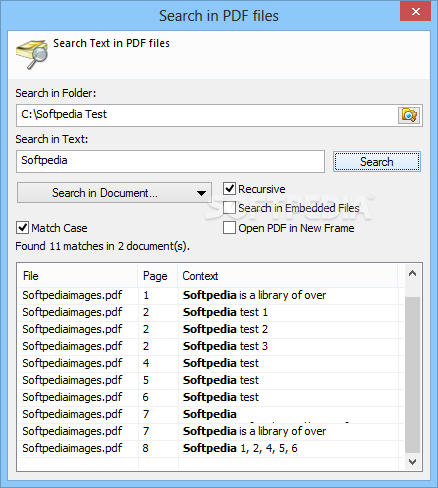Select page 7 result 'Softpedia is a library of over'

[x=211, y=431]
